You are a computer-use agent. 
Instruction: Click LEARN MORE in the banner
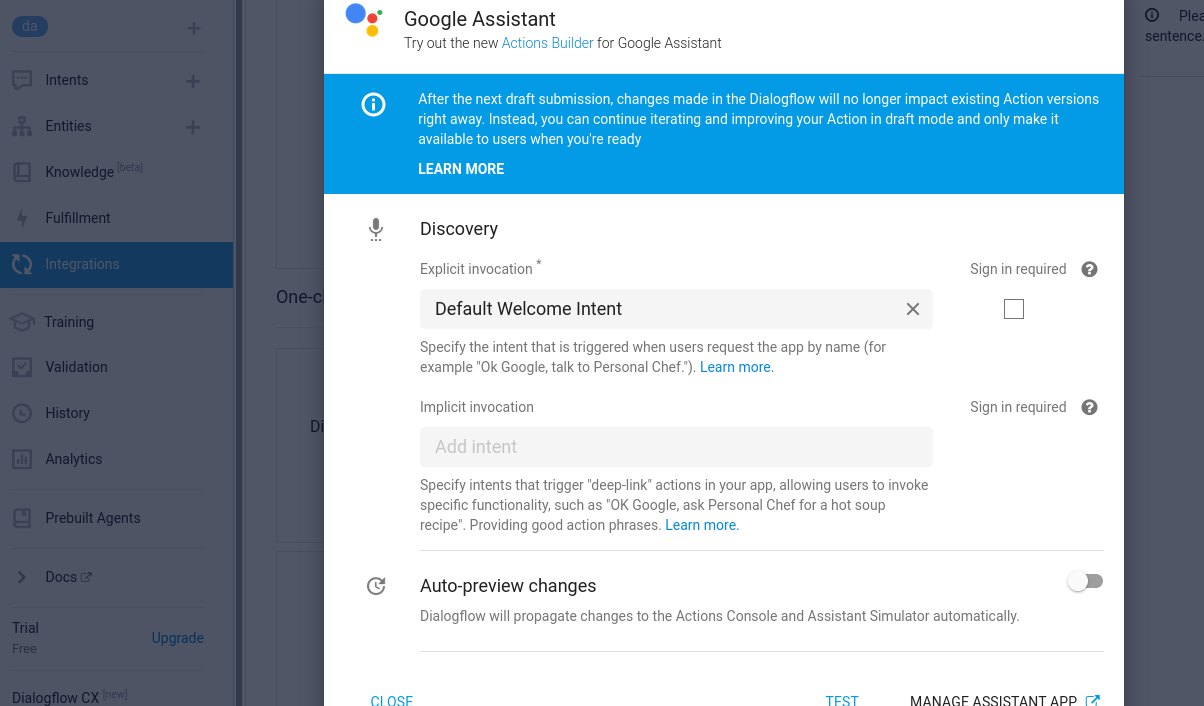(461, 169)
